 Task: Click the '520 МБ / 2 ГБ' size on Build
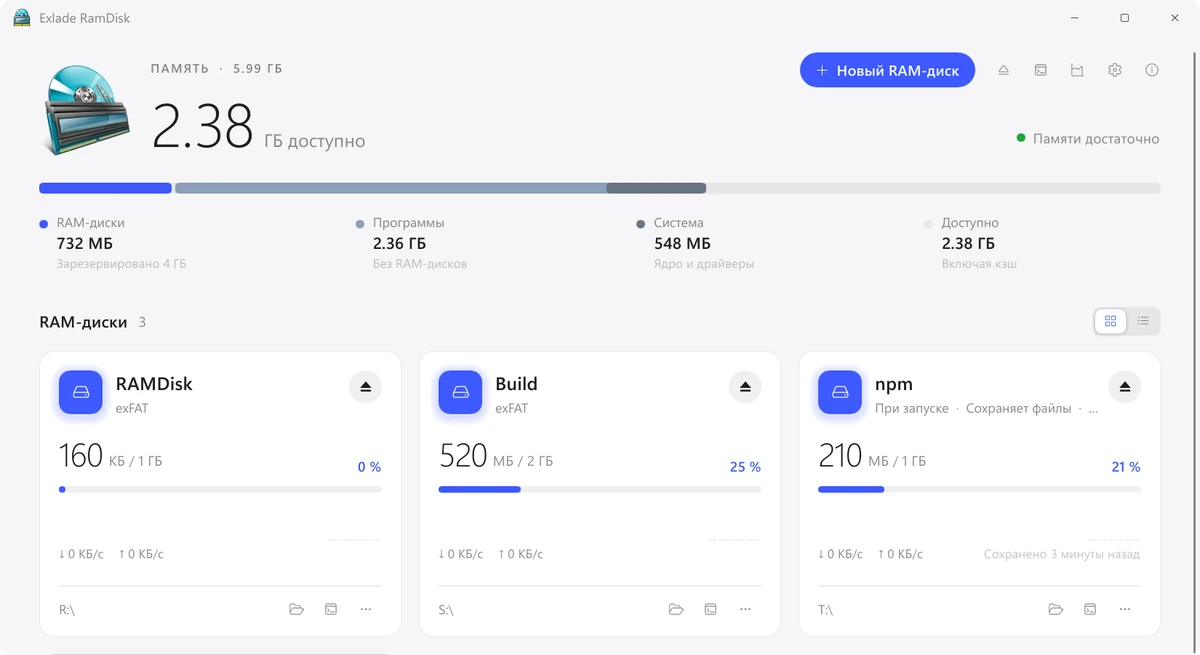[x=496, y=457]
